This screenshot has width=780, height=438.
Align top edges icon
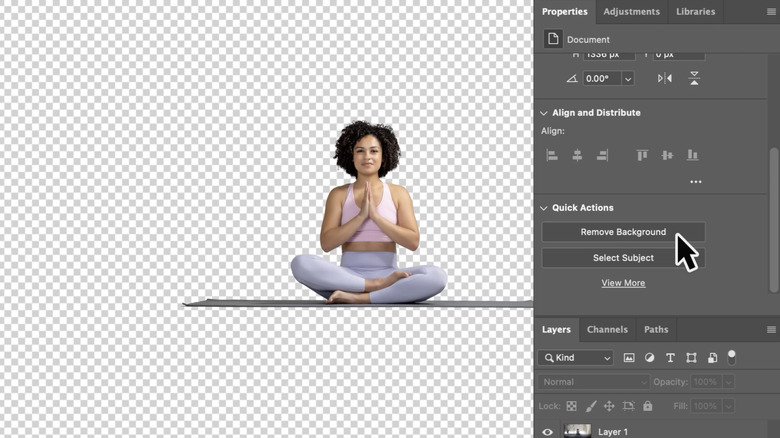642,155
